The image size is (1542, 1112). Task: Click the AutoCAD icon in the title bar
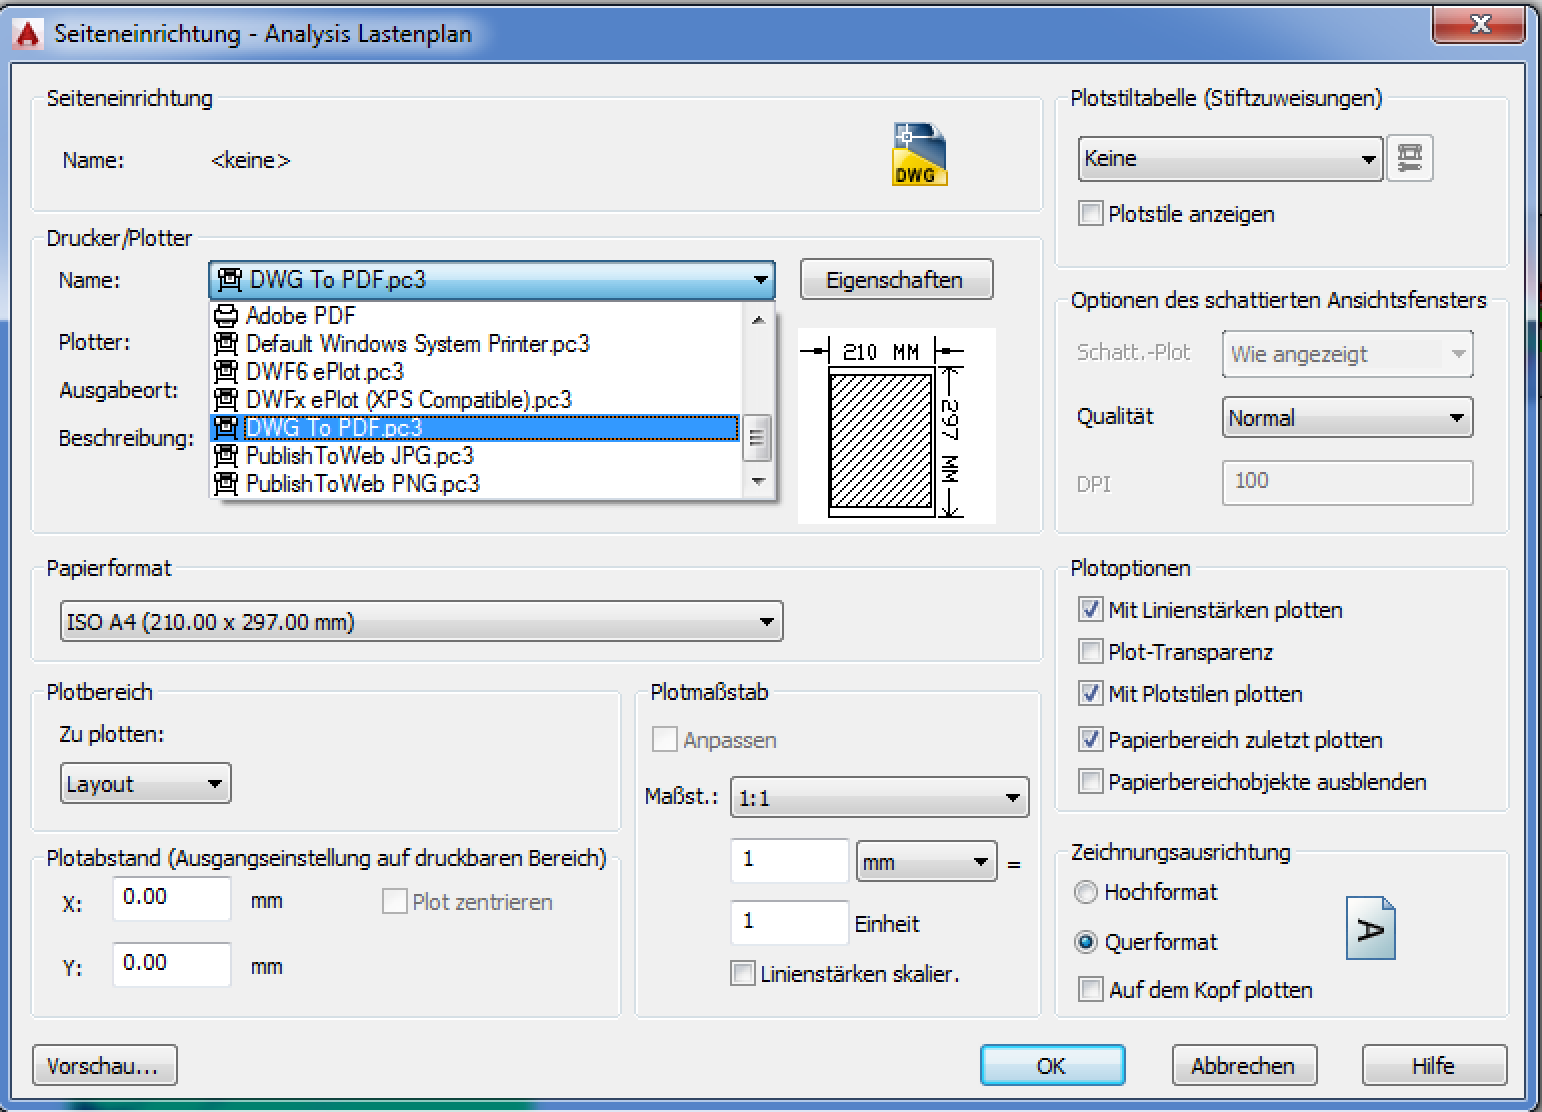tap(26, 31)
